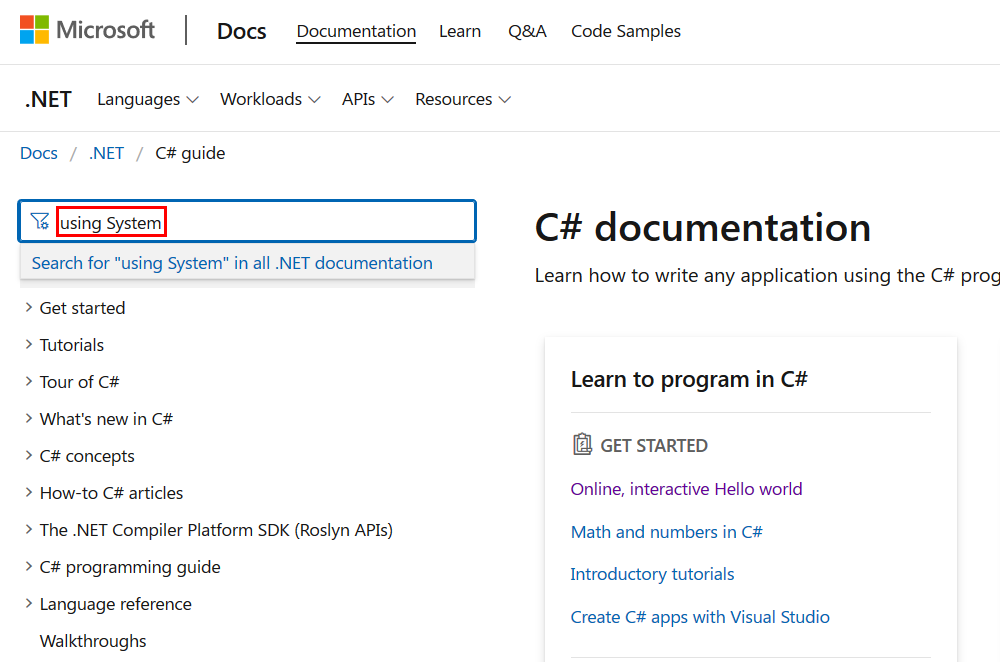
Task: Go to .NET breadcrumb link
Action: point(107,153)
